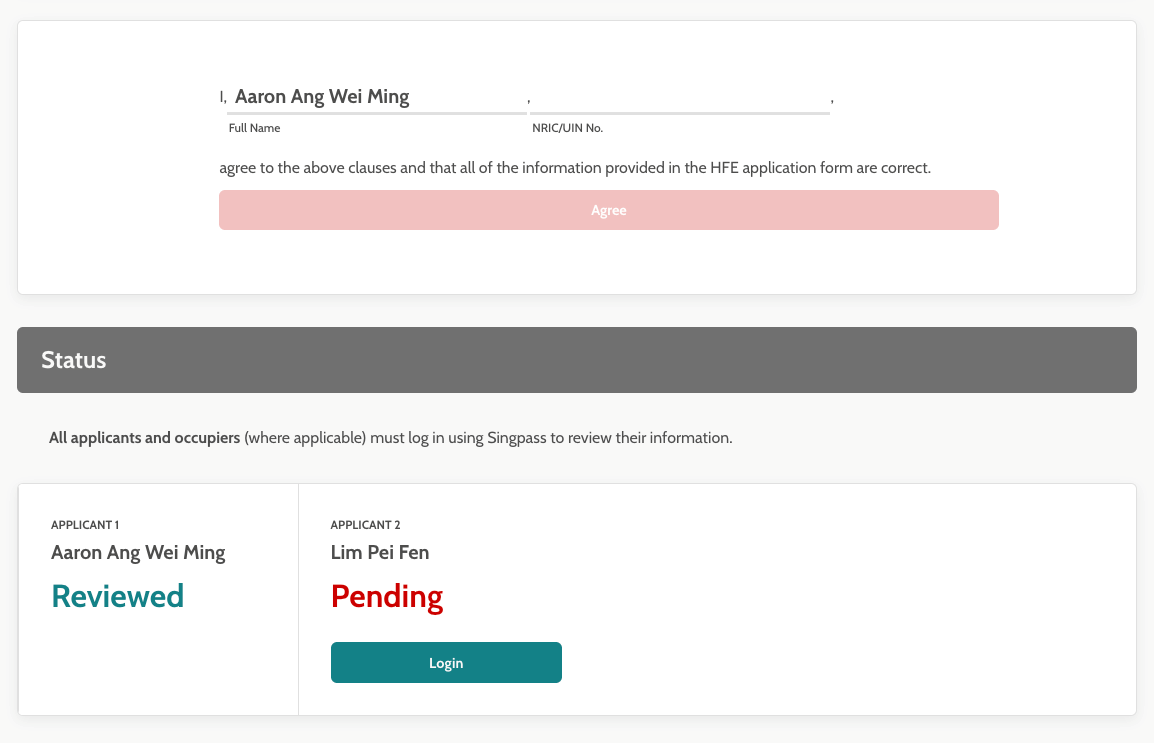
Task: Click the "I," prefix before Full Name
Action: (x=223, y=97)
